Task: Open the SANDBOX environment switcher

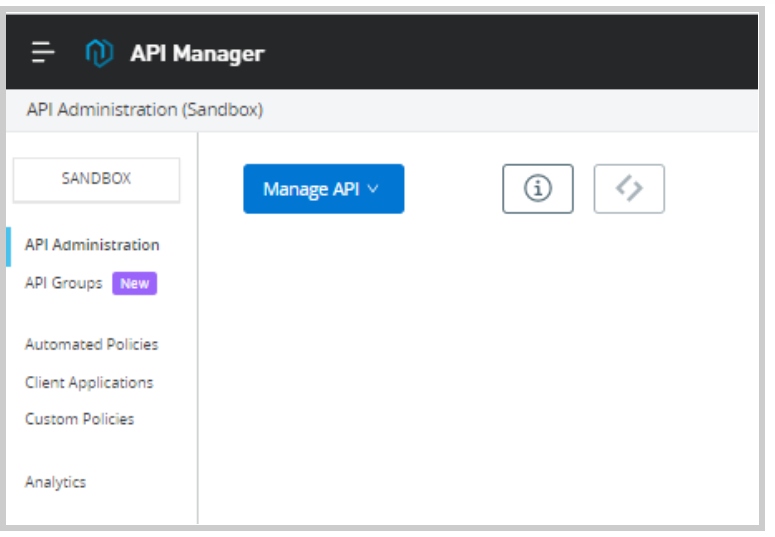Action: (x=96, y=180)
